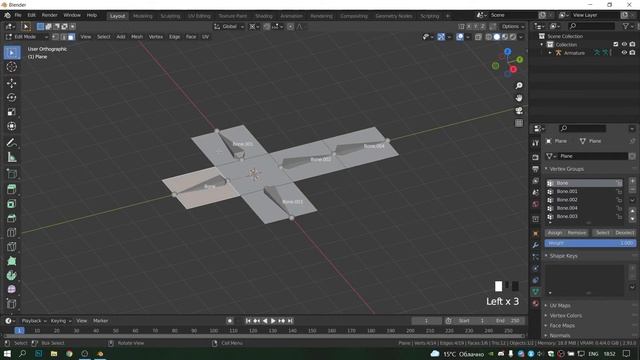Image resolution: width=640 pixels, height=360 pixels.
Task: Toggle X-ray display
Action: pyautogui.click(x=478, y=37)
